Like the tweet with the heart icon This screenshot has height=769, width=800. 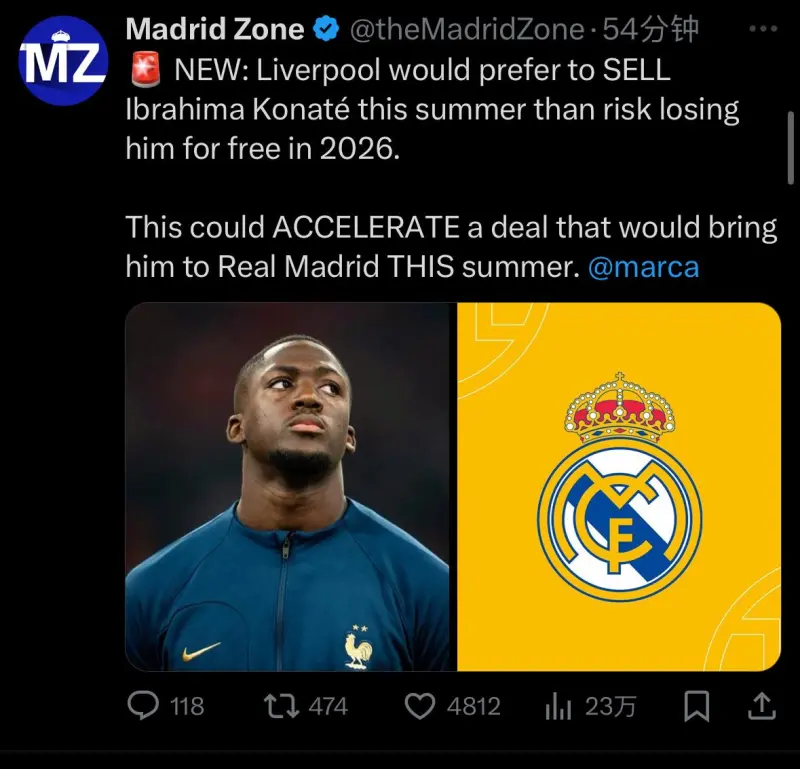point(419,706)
